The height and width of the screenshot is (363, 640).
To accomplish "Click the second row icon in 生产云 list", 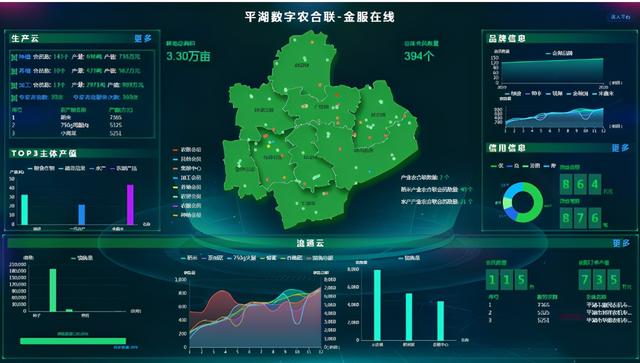I will 14,71.
